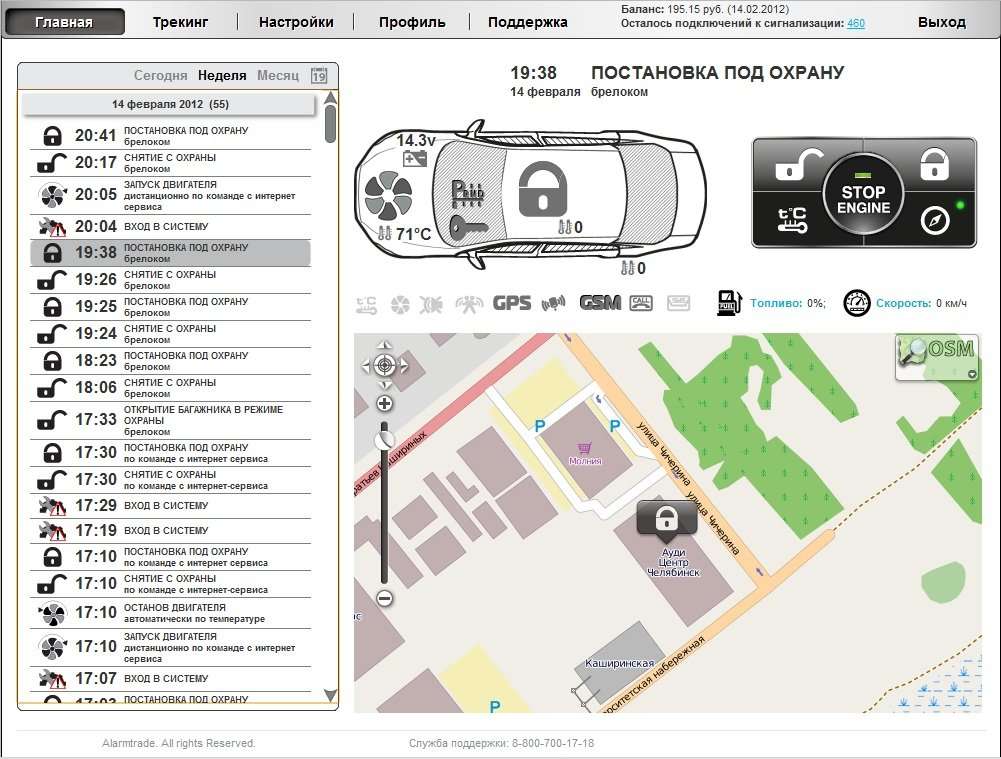Click the ignition key icon on car diagram

point(469,227)
